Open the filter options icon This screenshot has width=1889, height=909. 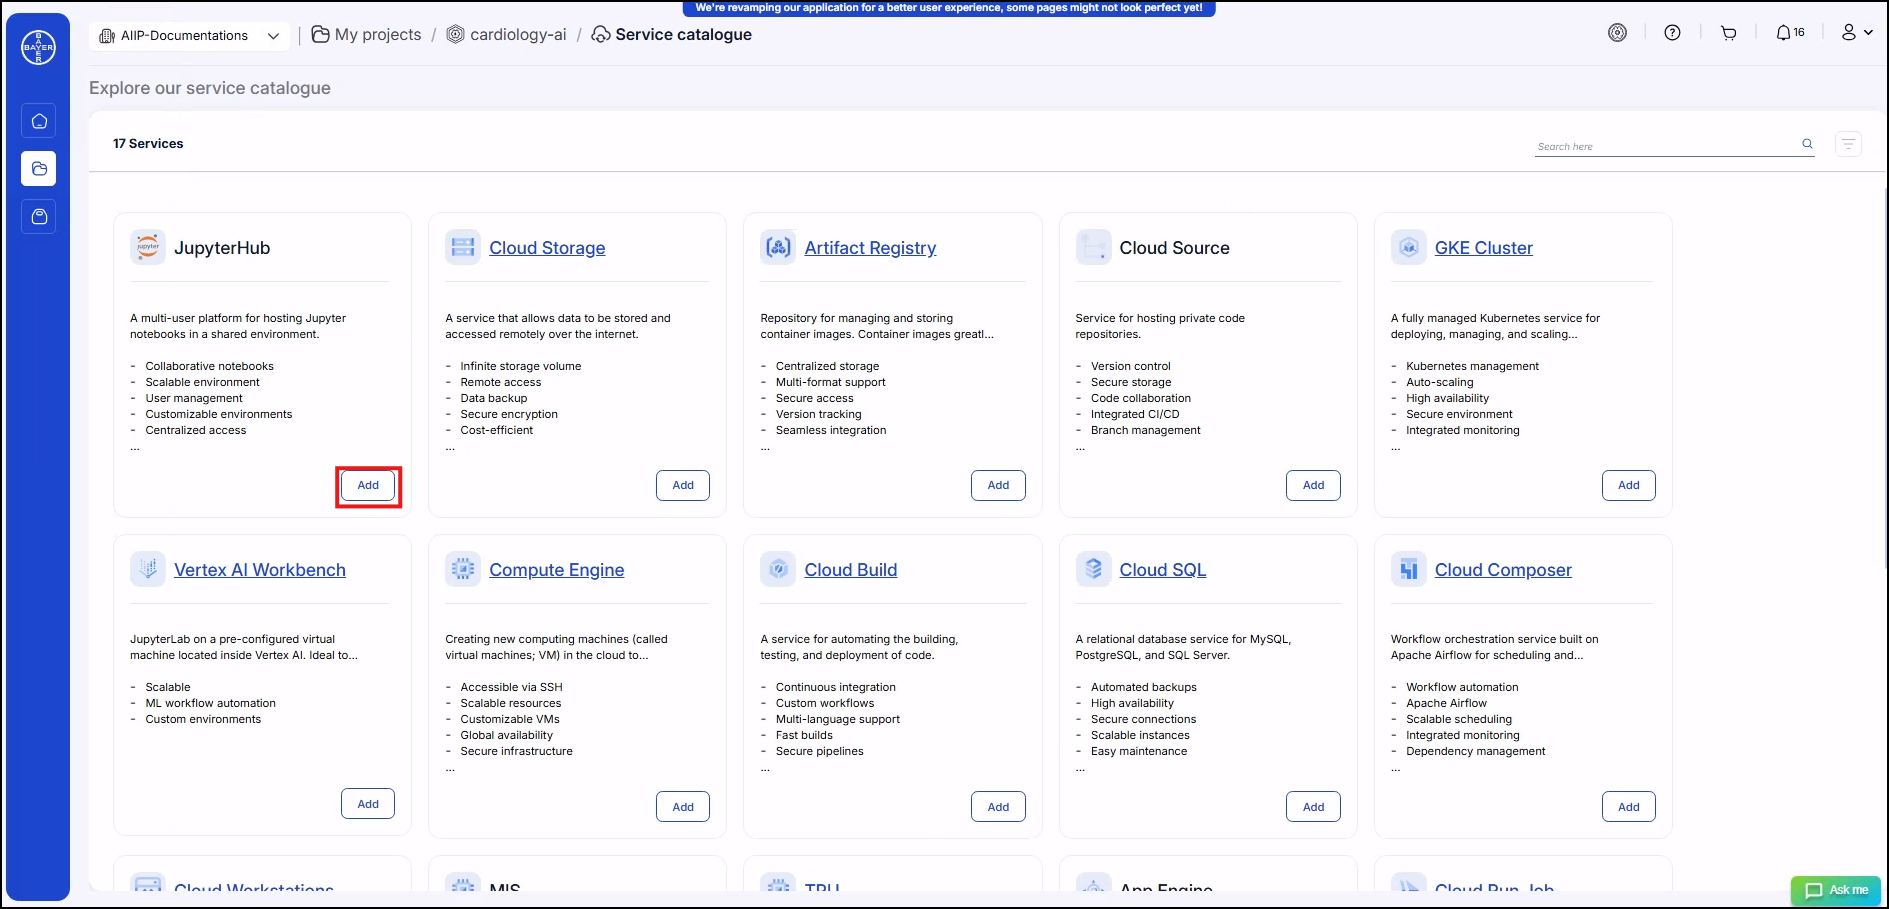[x=1848, y=144]
